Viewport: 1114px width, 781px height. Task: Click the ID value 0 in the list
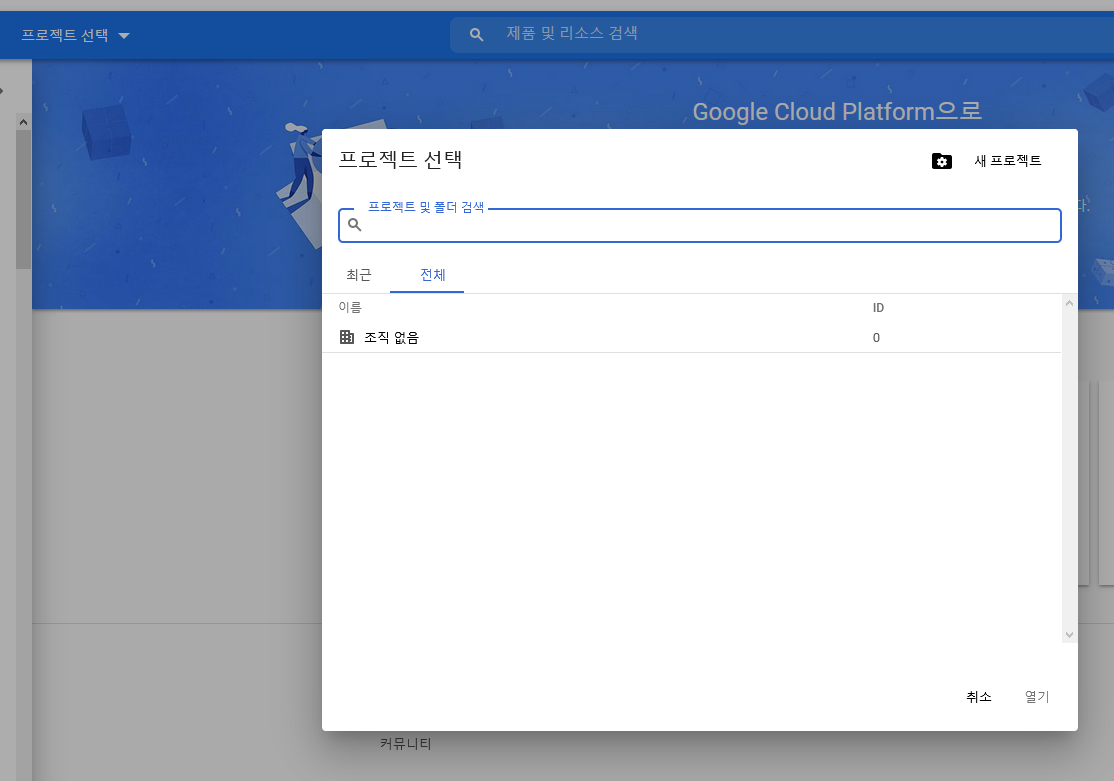point(876,338)
